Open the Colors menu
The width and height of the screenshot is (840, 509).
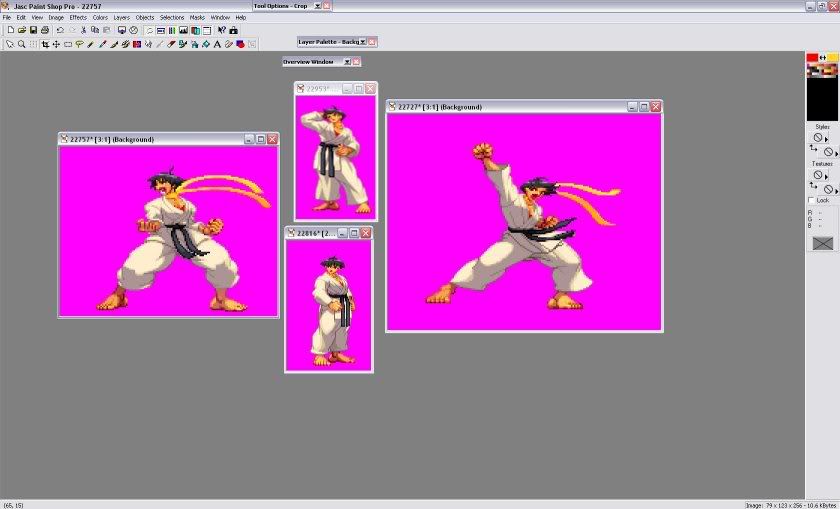point(100,18)
